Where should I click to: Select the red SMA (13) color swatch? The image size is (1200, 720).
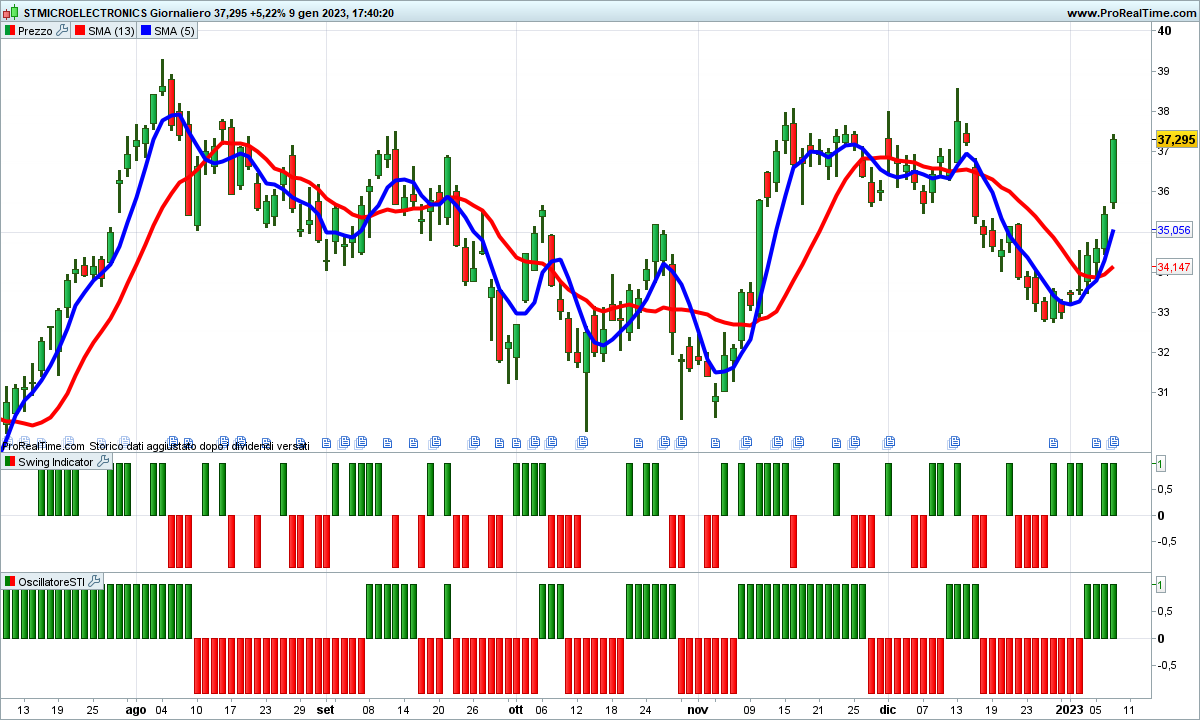pyautogui.click(x=79, y=31)
